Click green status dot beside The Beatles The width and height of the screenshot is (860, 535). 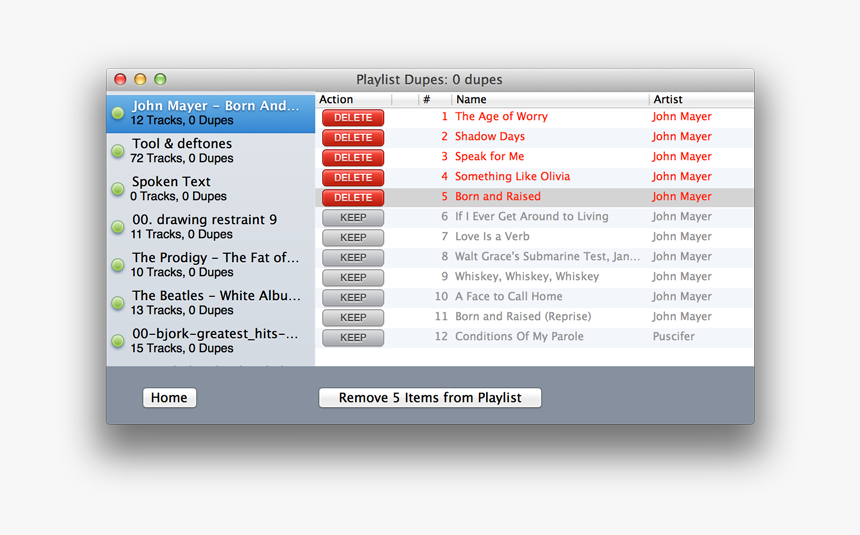(x=118, y=303)
